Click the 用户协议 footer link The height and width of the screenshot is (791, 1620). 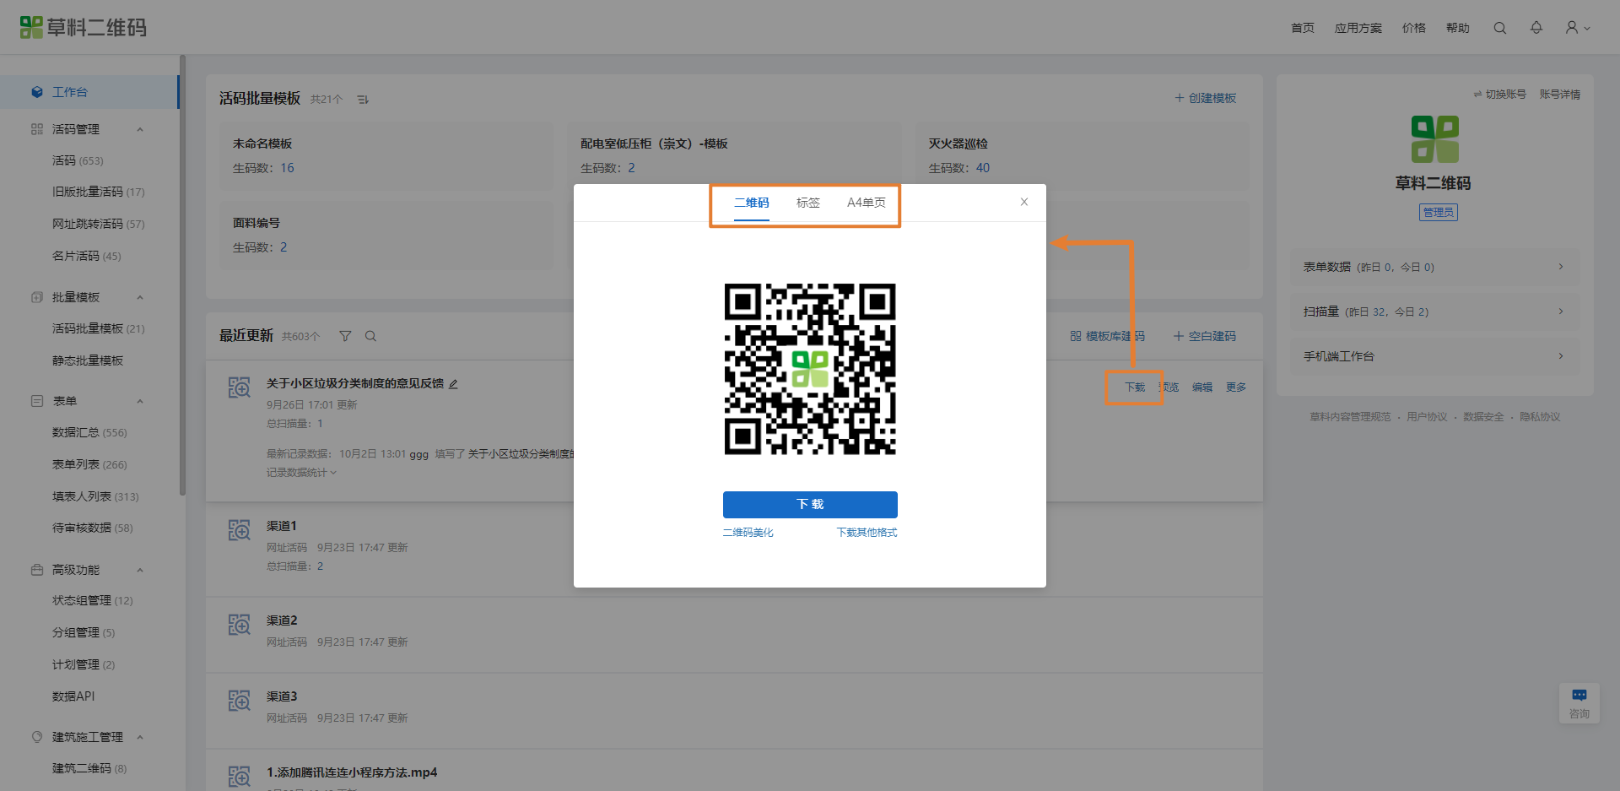(x=1427, y=417)
